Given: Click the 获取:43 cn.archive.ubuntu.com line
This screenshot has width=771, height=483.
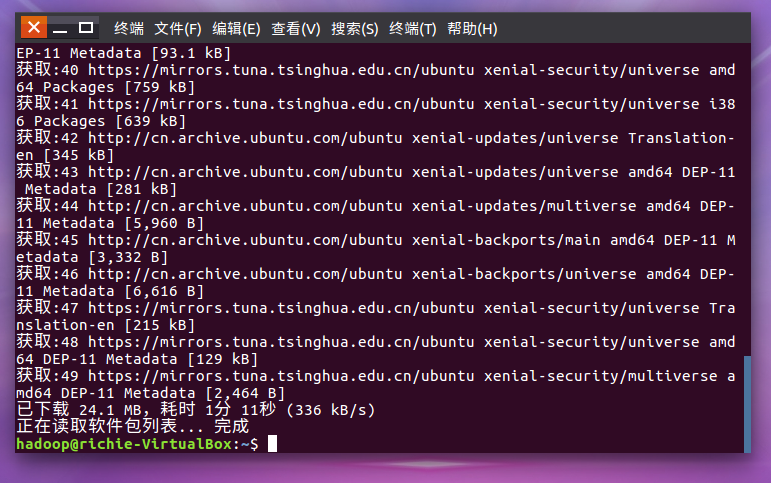Looking at the screenshot, I should pos(376,172).
